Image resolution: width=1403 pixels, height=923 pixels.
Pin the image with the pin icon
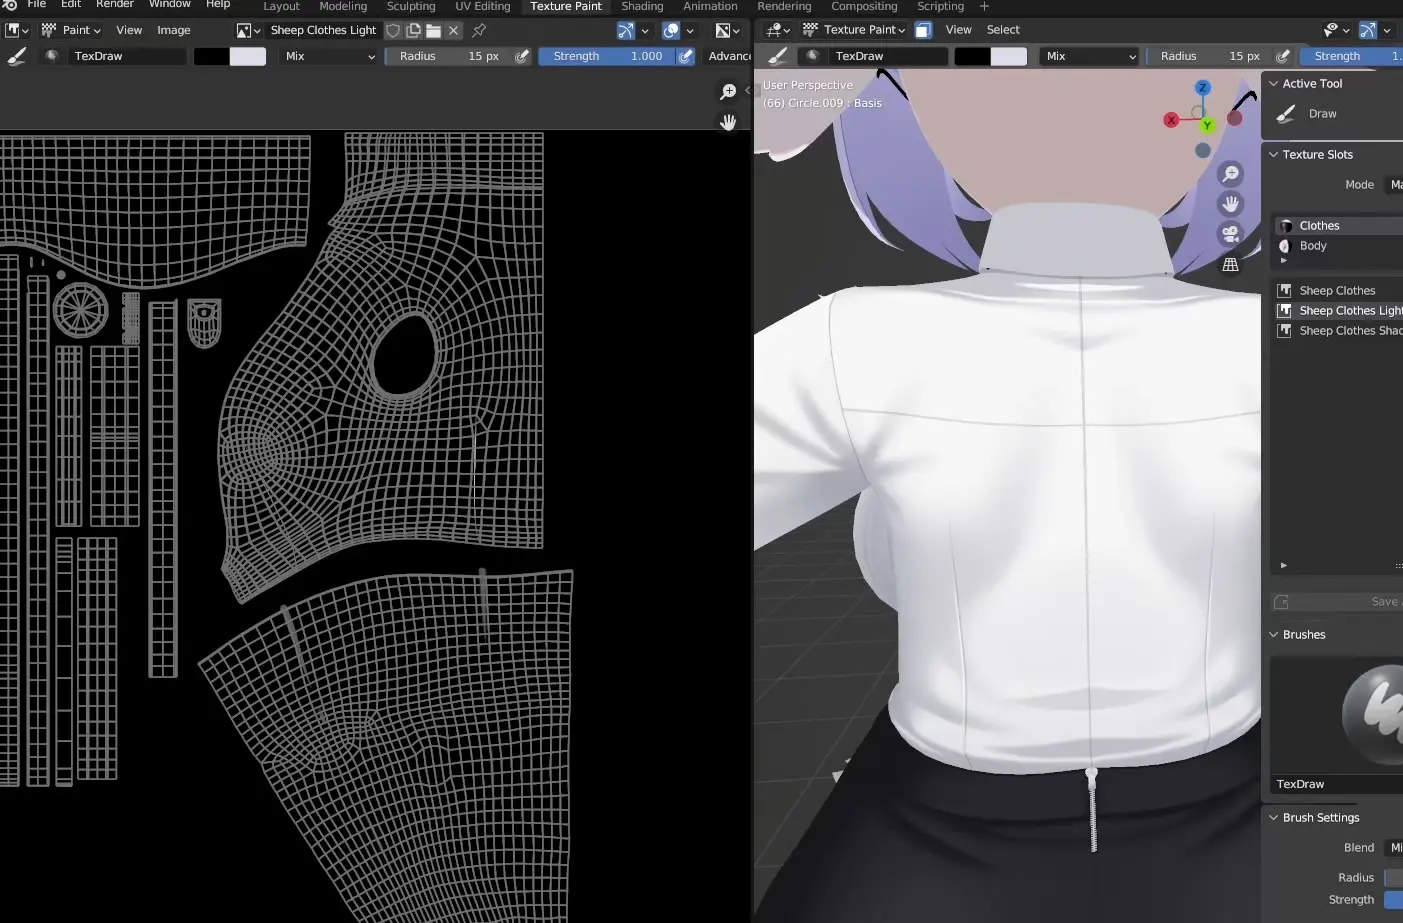[479, 30]
